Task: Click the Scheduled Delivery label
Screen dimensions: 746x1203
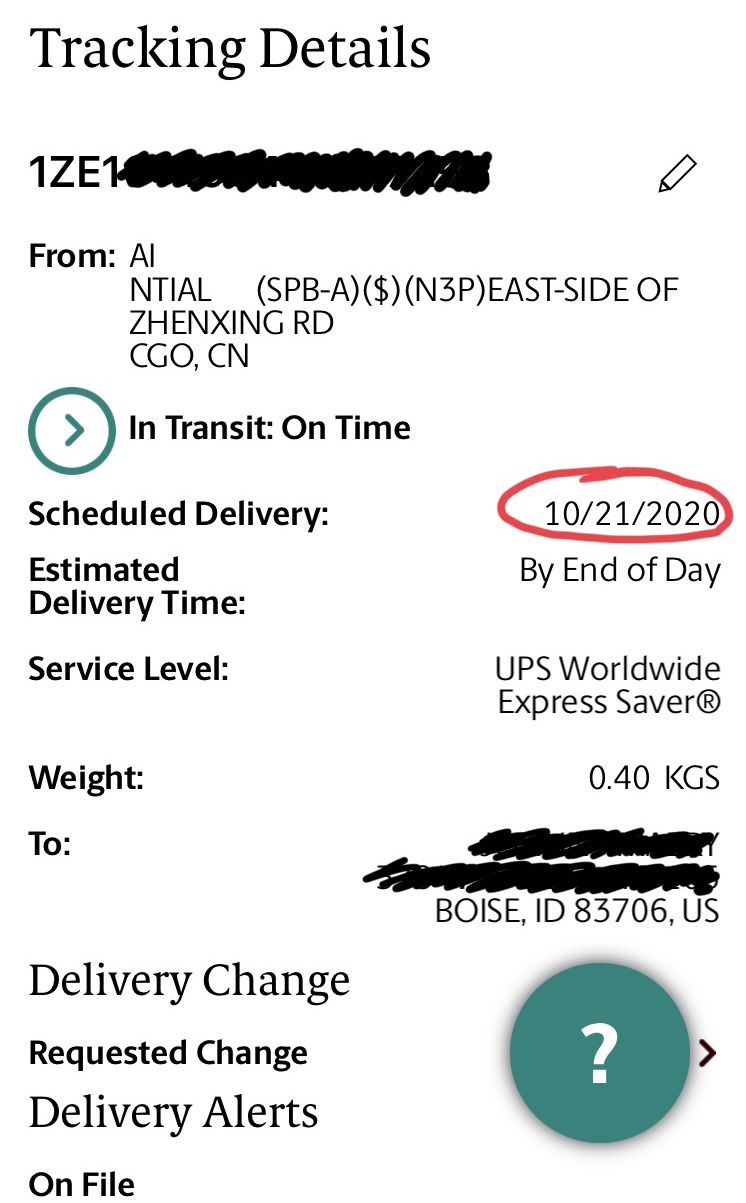Action: pos(178,514)
